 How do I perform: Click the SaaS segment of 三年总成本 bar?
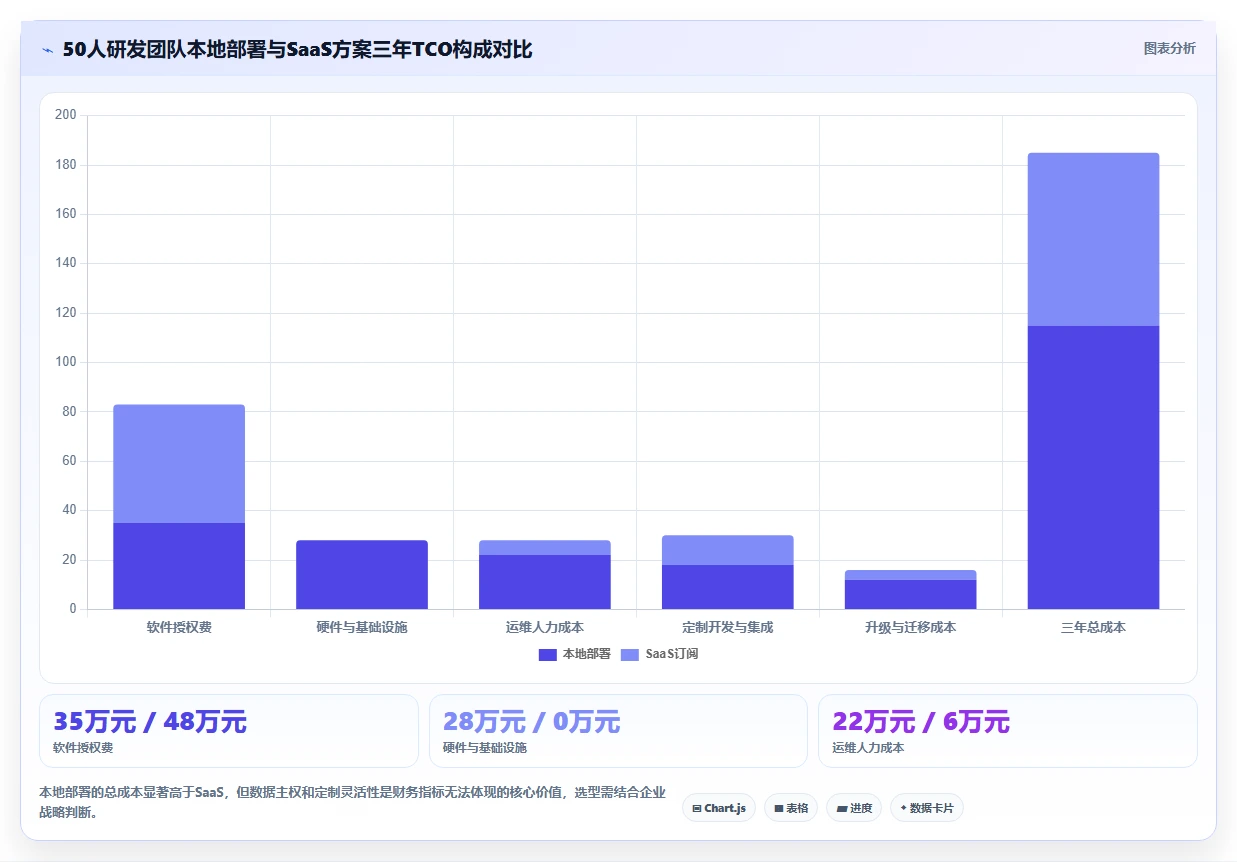coord(1094,240)
